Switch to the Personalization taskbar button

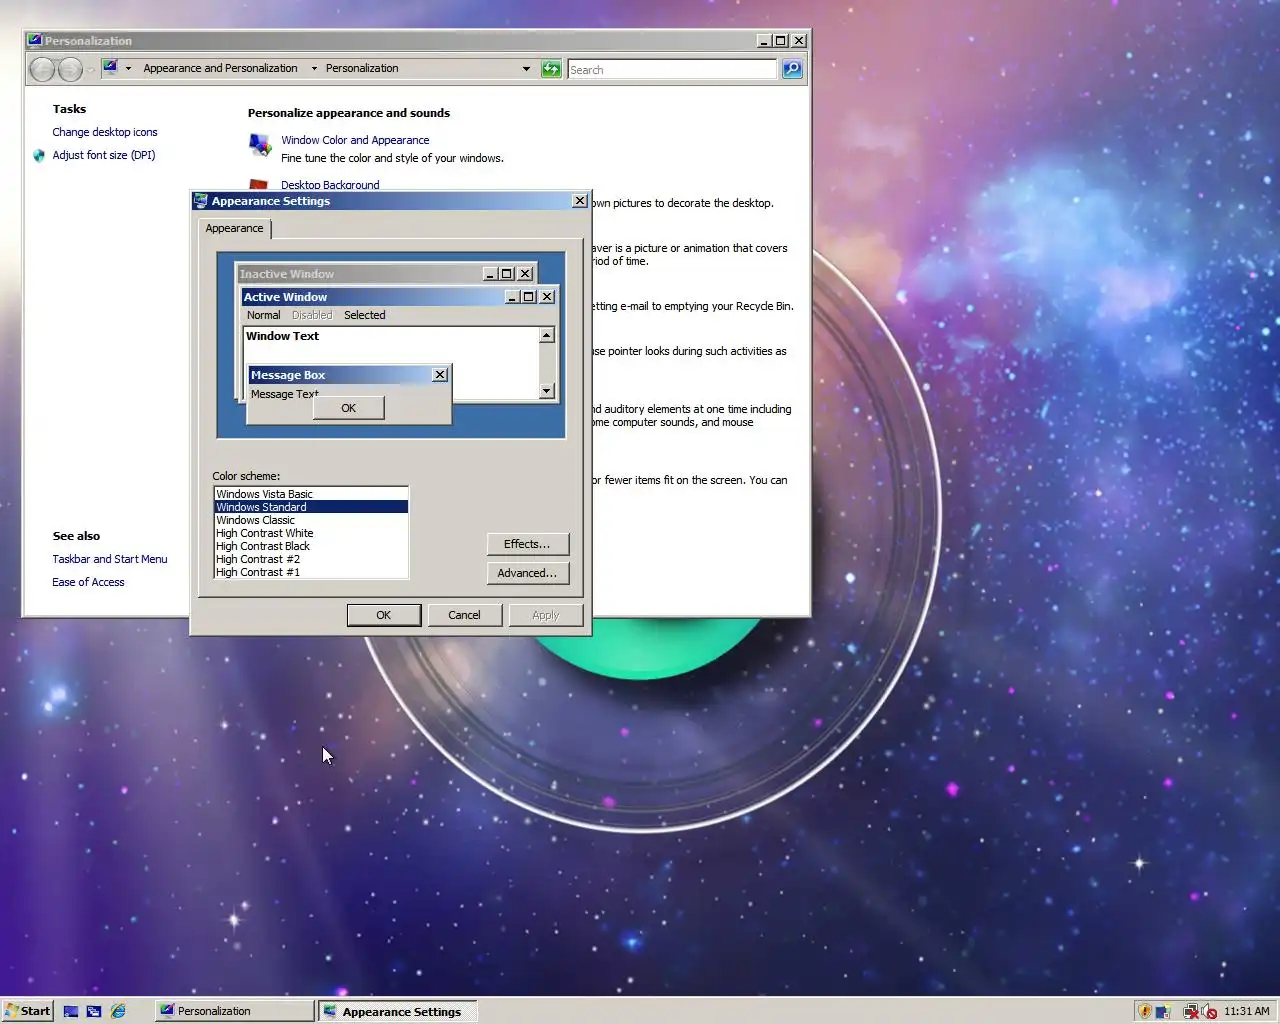click(235, 1011)
